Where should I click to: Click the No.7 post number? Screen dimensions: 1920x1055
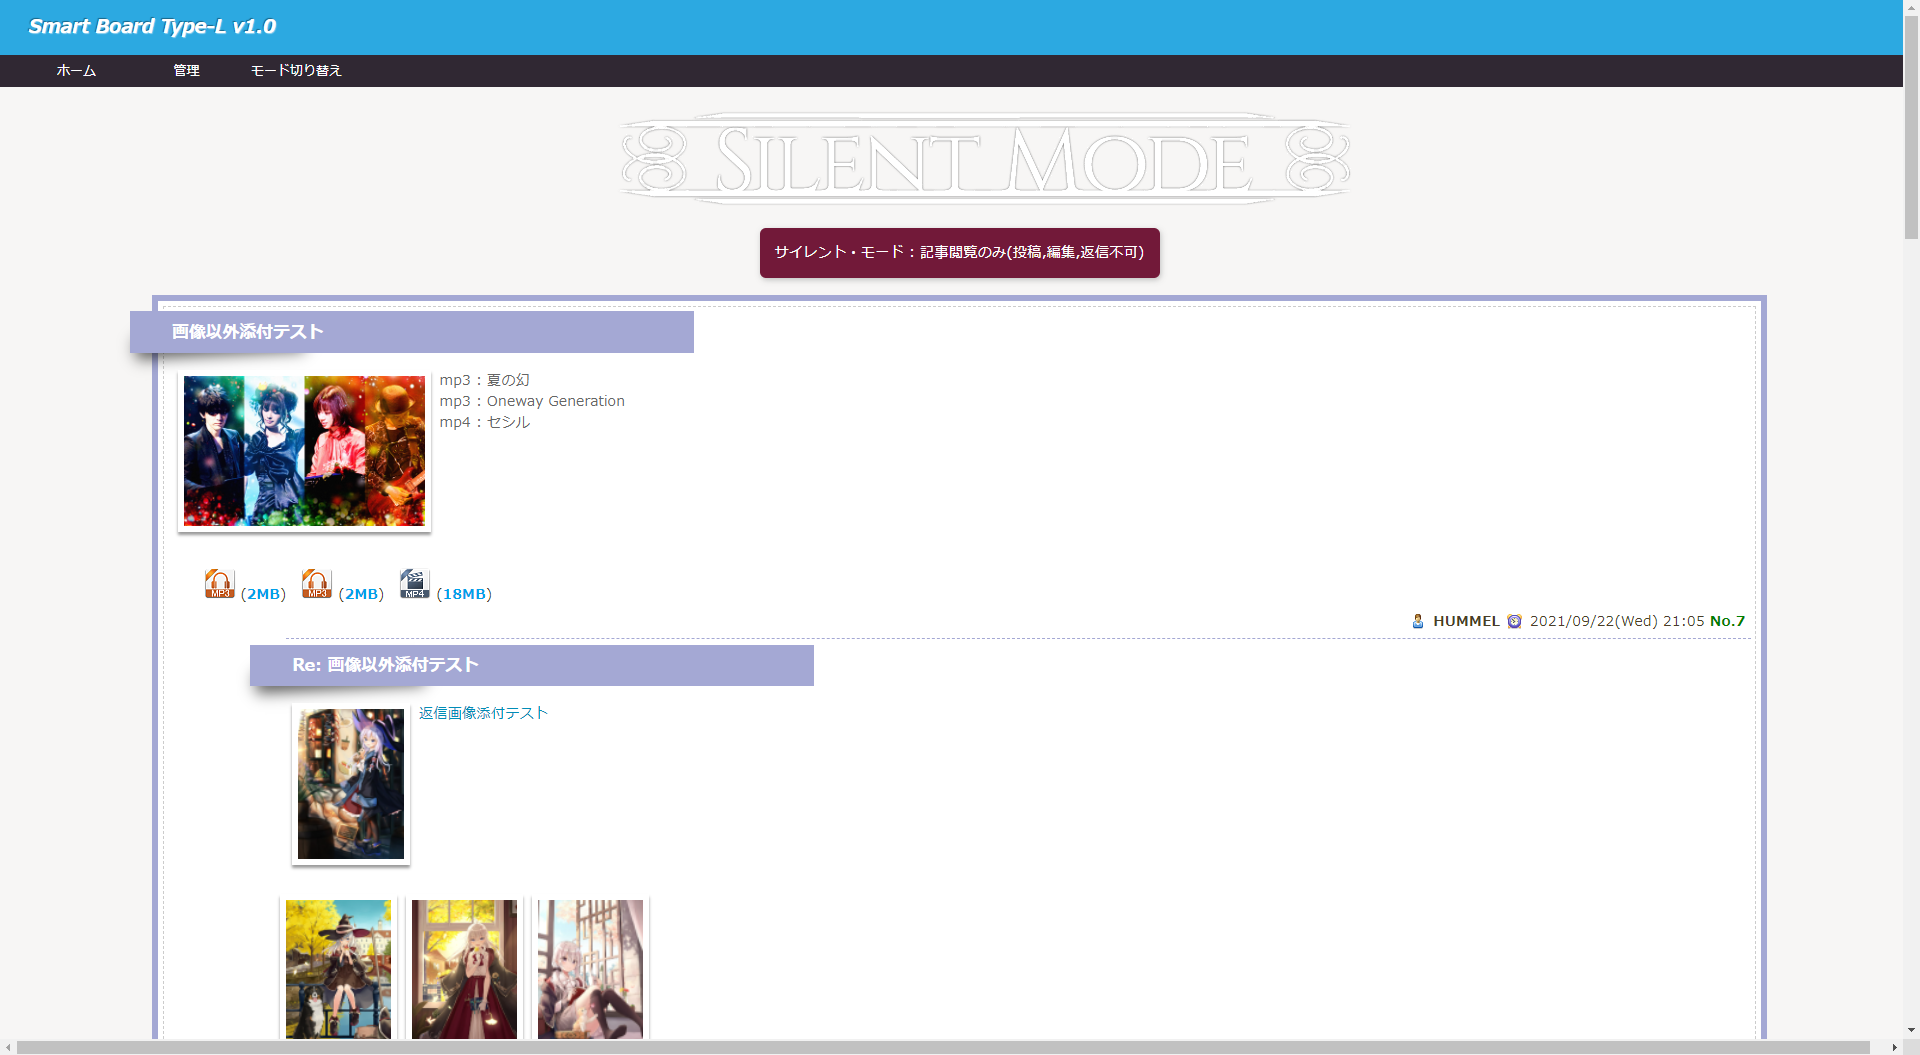[1727, 621]
